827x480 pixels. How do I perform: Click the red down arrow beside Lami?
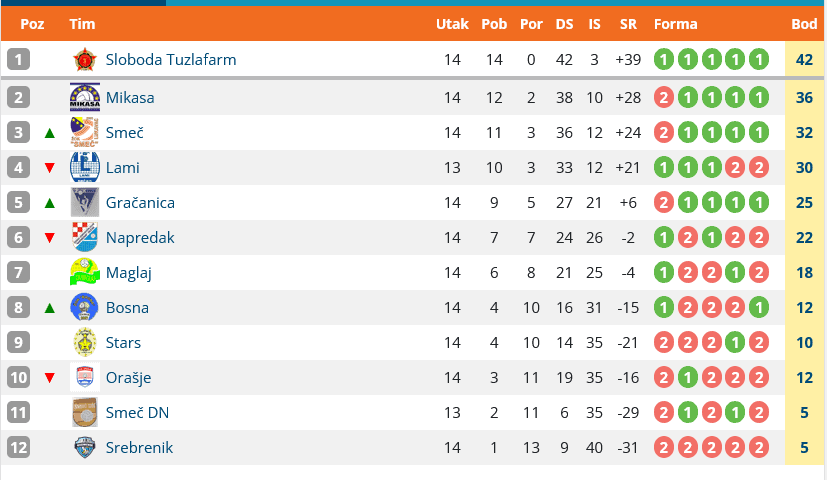coord(50,168)
